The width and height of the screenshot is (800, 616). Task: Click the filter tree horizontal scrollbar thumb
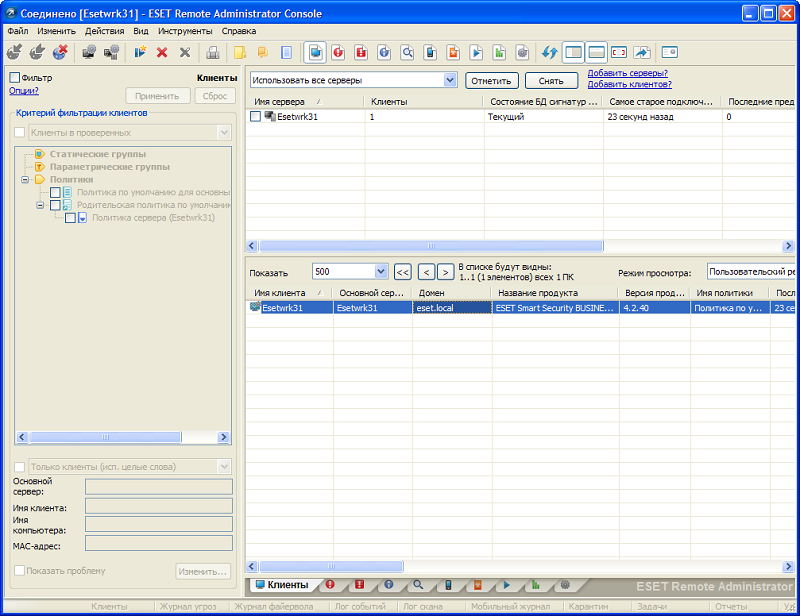(105, 437)
